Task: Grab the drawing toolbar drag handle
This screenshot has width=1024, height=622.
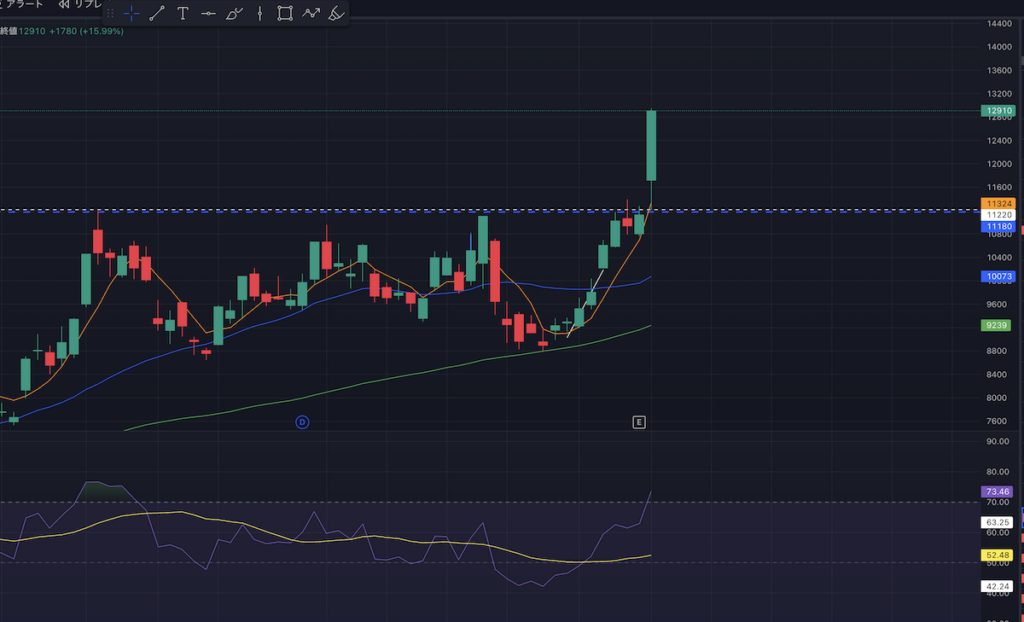Action: 111,13
